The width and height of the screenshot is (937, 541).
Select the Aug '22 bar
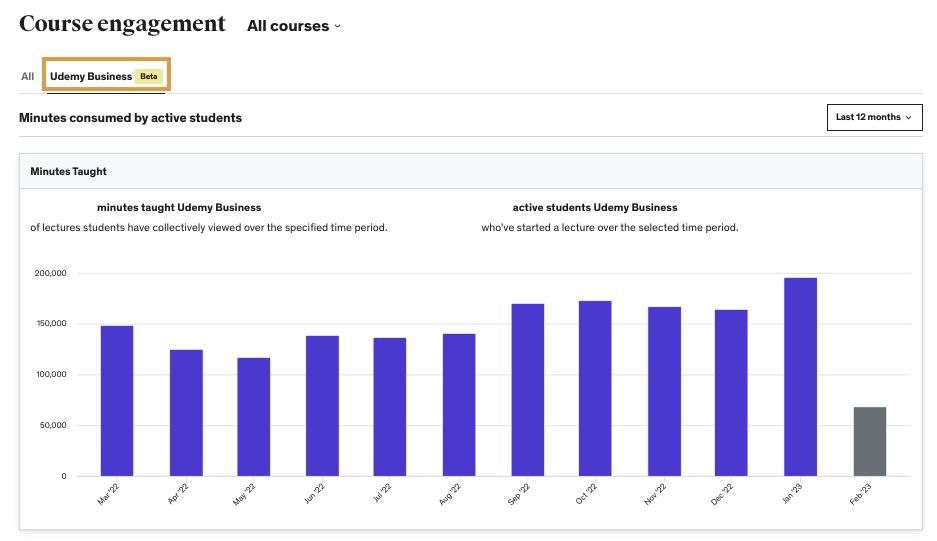tap(459, 405)
